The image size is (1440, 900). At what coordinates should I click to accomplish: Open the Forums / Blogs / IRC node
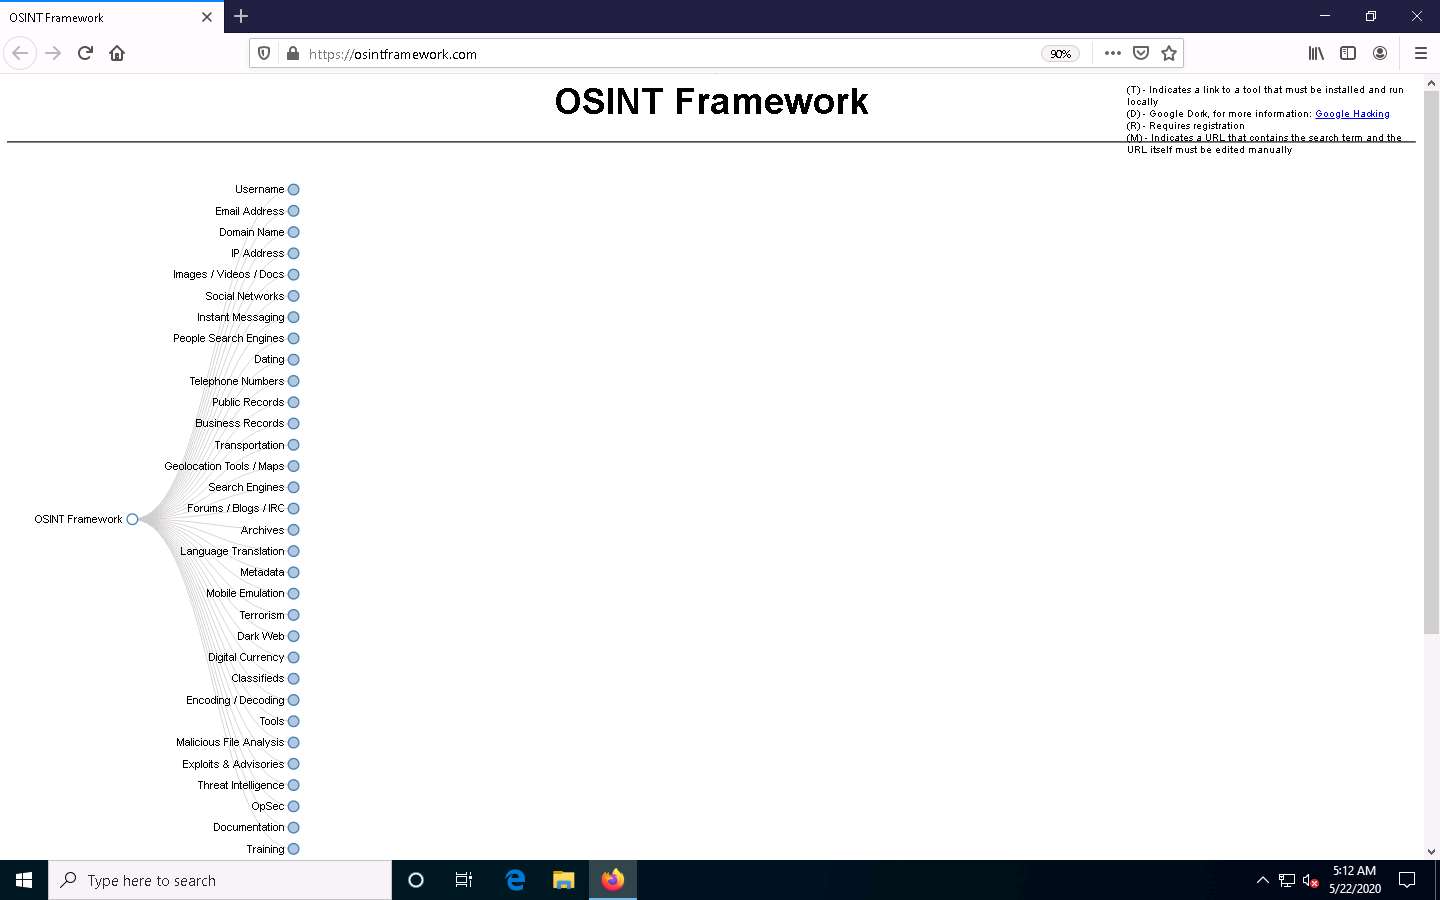click(x=294, y=508)
